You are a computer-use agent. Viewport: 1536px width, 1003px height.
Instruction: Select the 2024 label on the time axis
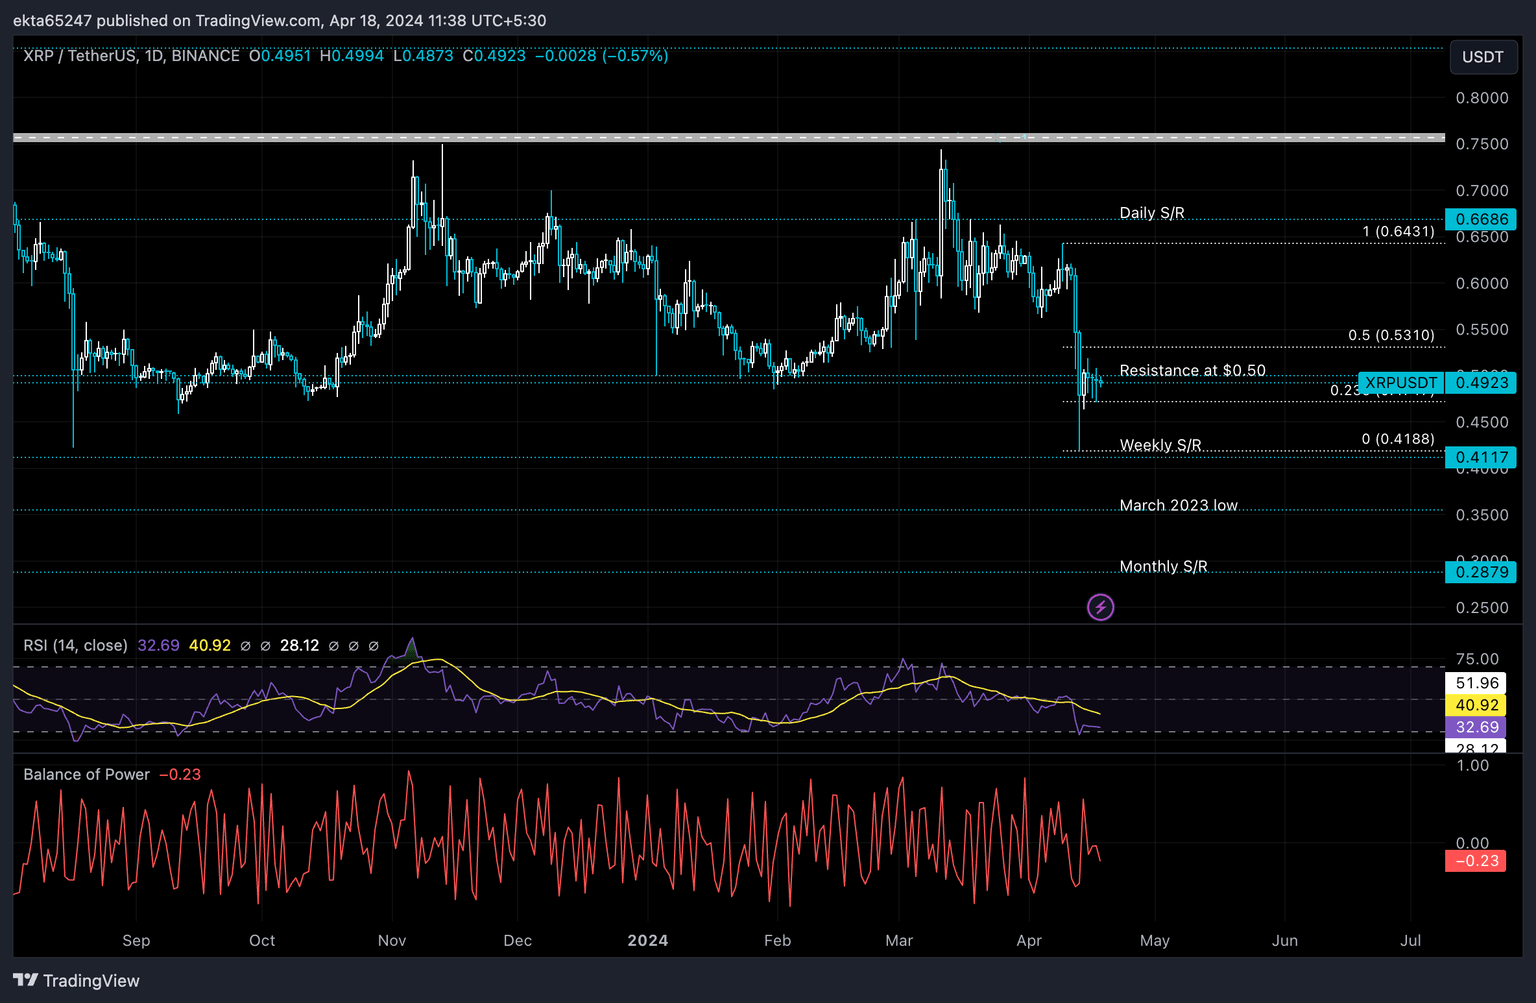coord(648,940)
